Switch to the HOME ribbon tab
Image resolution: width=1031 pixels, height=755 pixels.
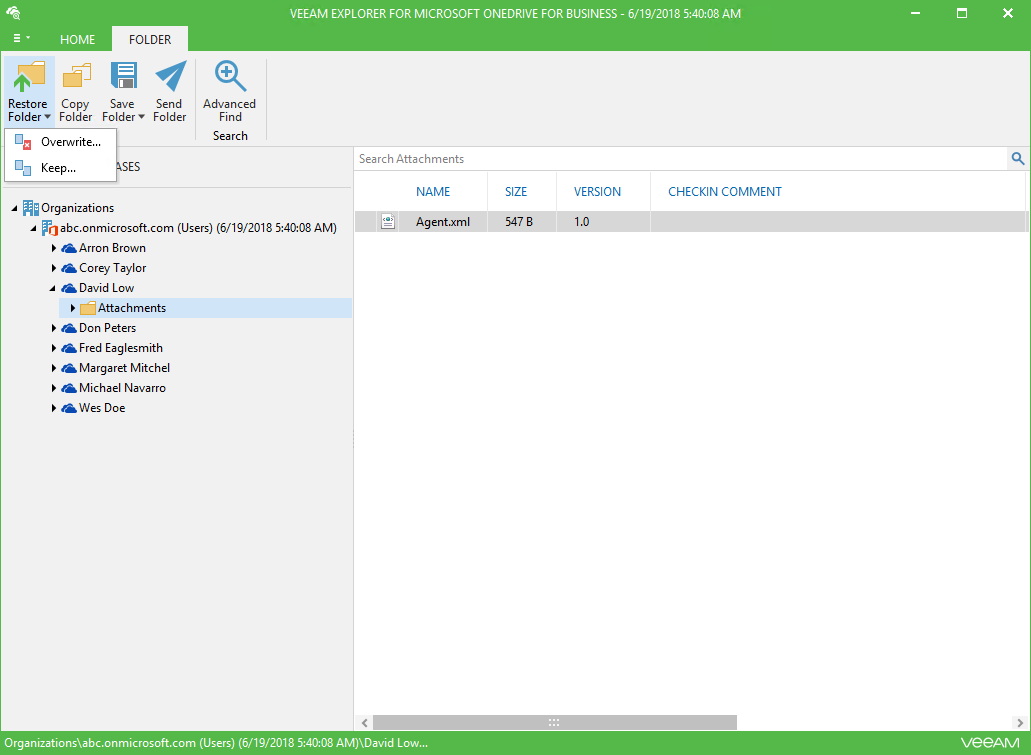[78, 39]
